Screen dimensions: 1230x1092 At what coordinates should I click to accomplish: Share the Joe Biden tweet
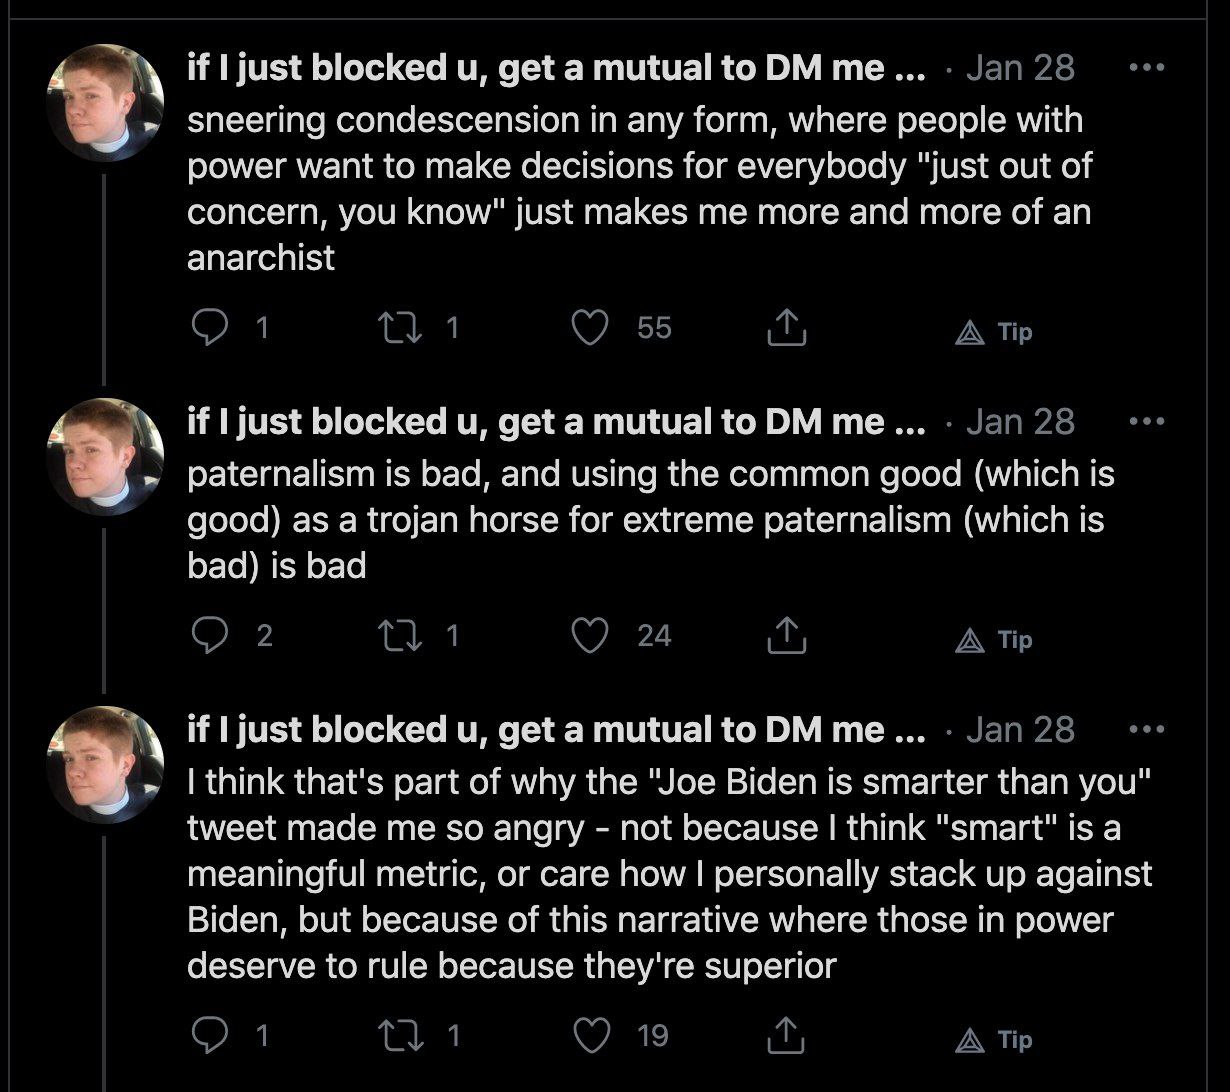(x=787, y=1036)
